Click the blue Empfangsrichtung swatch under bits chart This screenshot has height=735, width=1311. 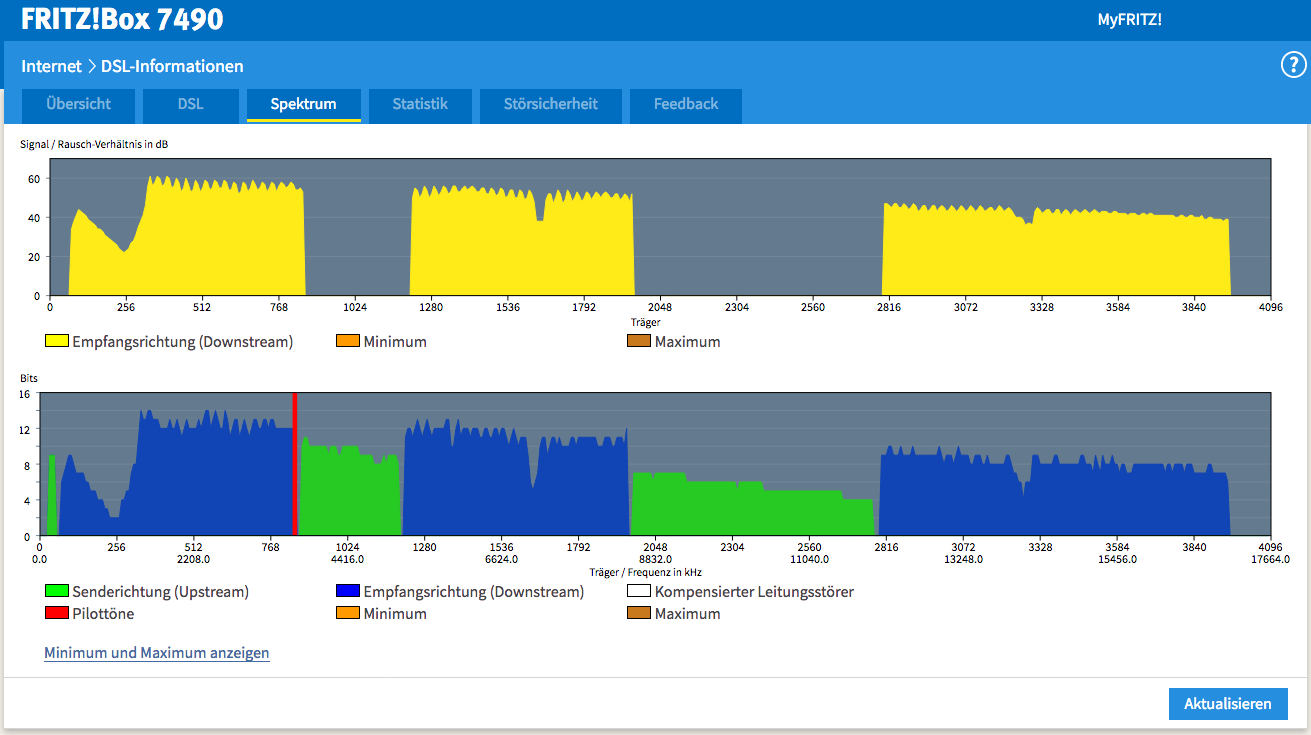[x=348, y=591]
